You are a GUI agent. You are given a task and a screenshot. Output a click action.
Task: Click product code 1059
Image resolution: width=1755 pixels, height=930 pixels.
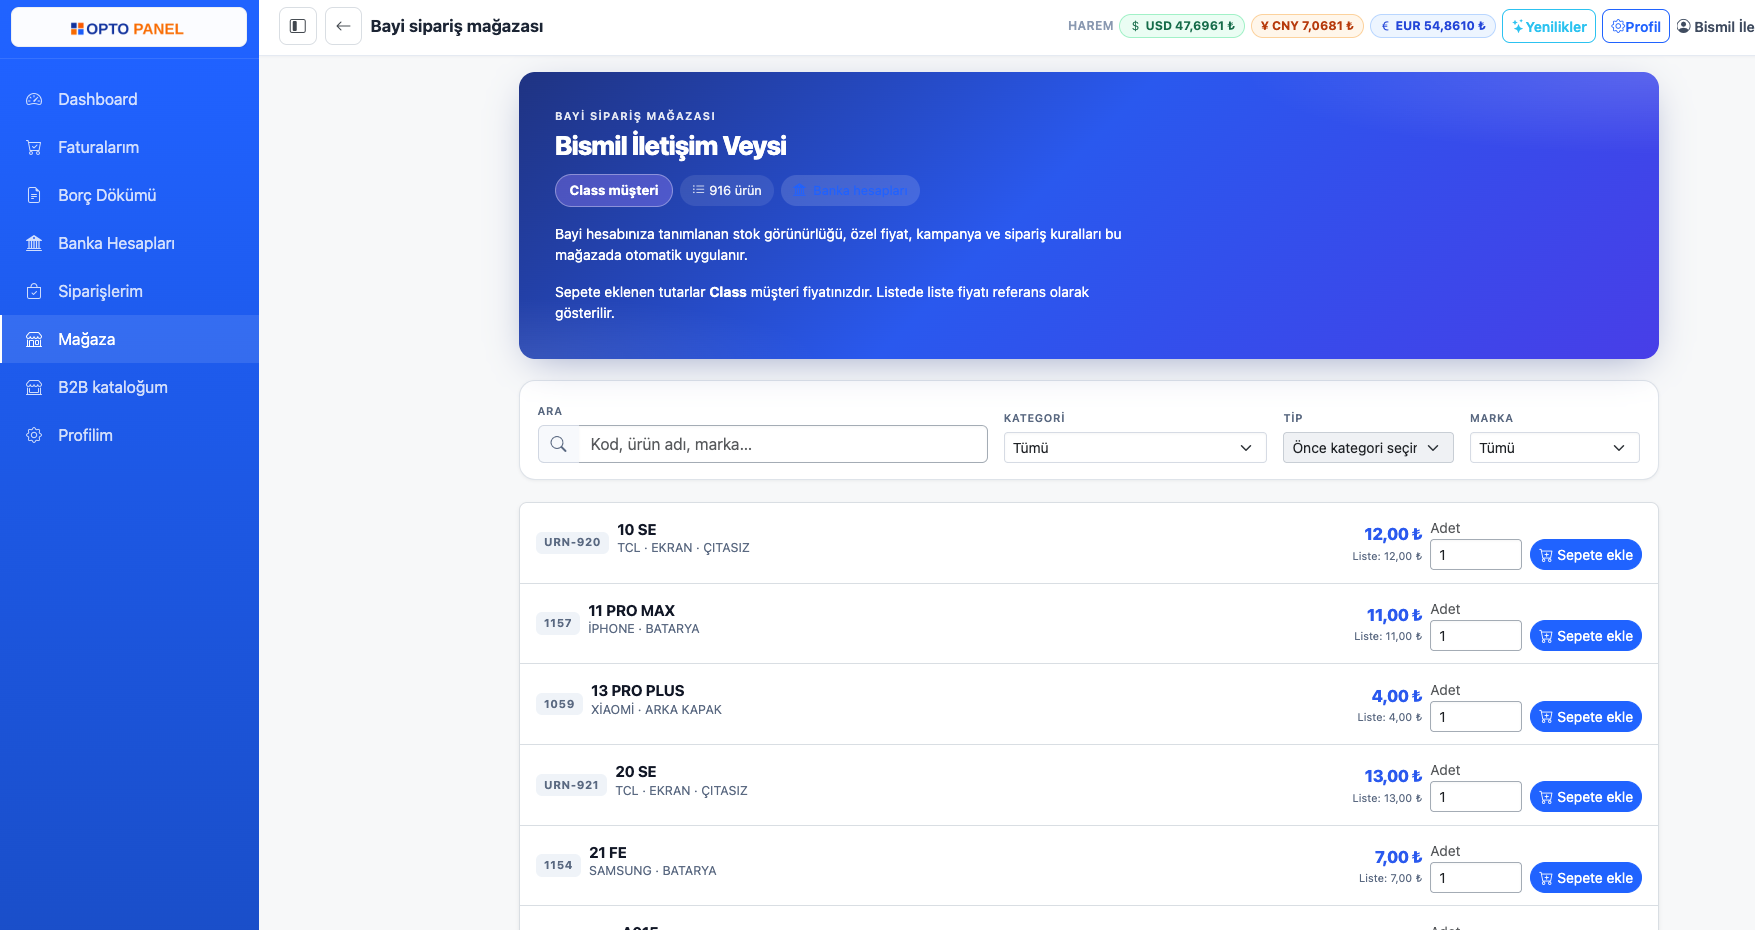coord(559,704)
